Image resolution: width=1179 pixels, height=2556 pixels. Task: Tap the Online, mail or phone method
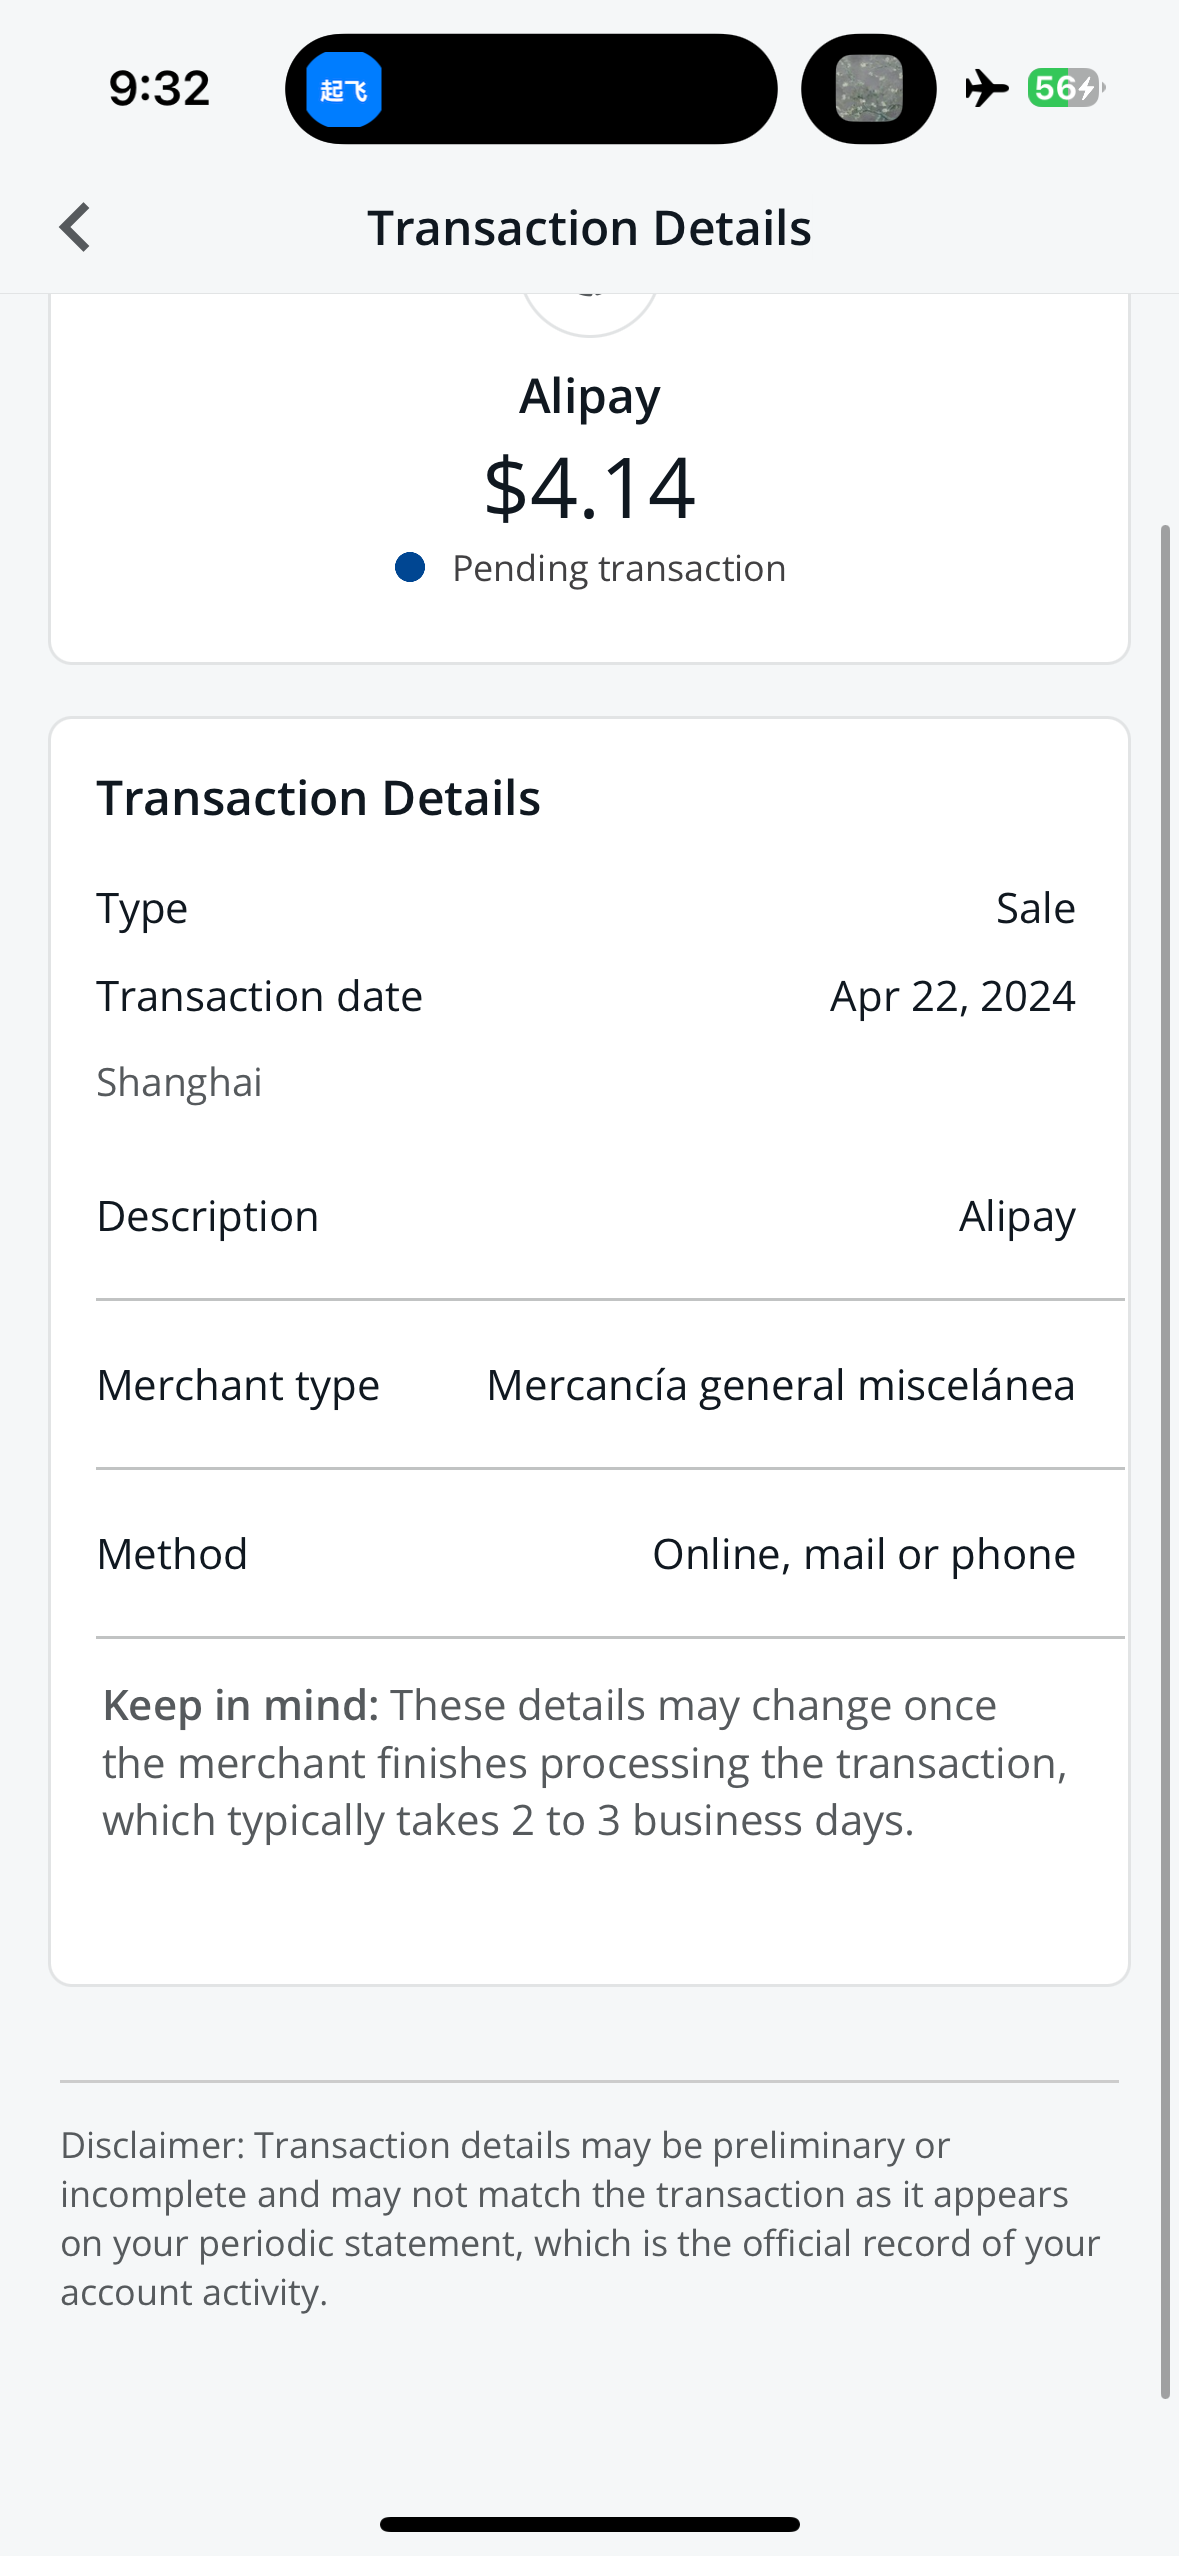[863, 1554]
